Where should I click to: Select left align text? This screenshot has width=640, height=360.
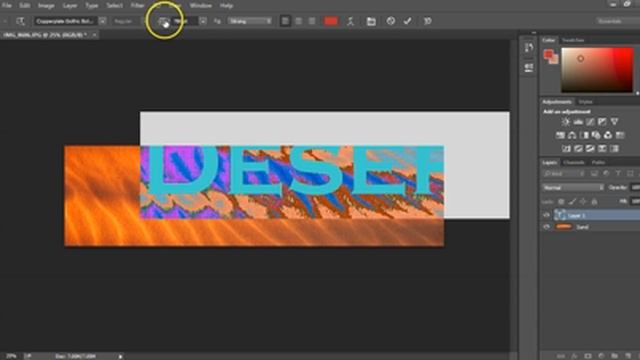(x=285, y=21)
